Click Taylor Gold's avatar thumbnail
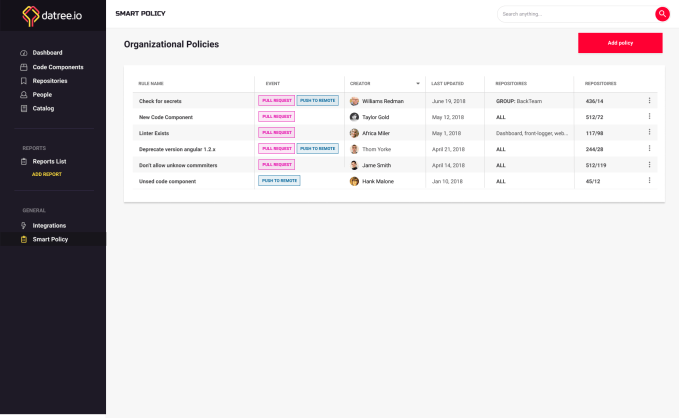Image resolution: width=679 pixels, height=418 pixels. 354,117
